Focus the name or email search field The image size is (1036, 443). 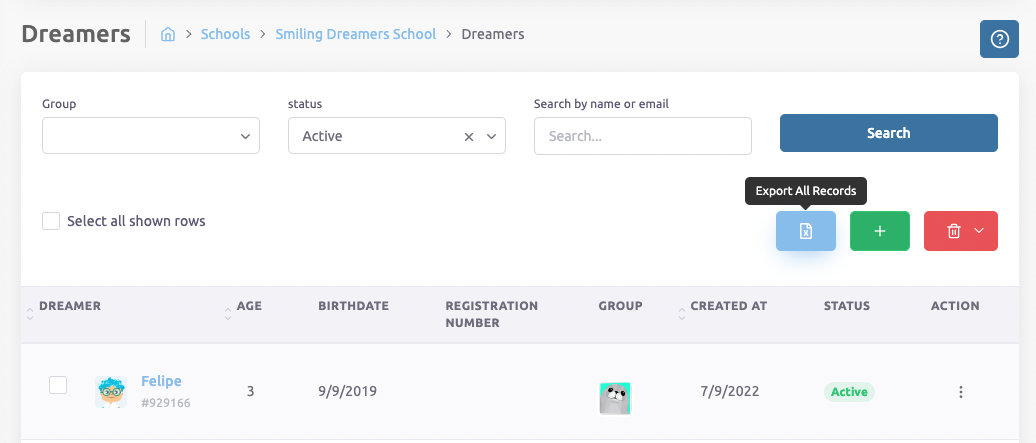pyautogui.click(x=642, y=136)
